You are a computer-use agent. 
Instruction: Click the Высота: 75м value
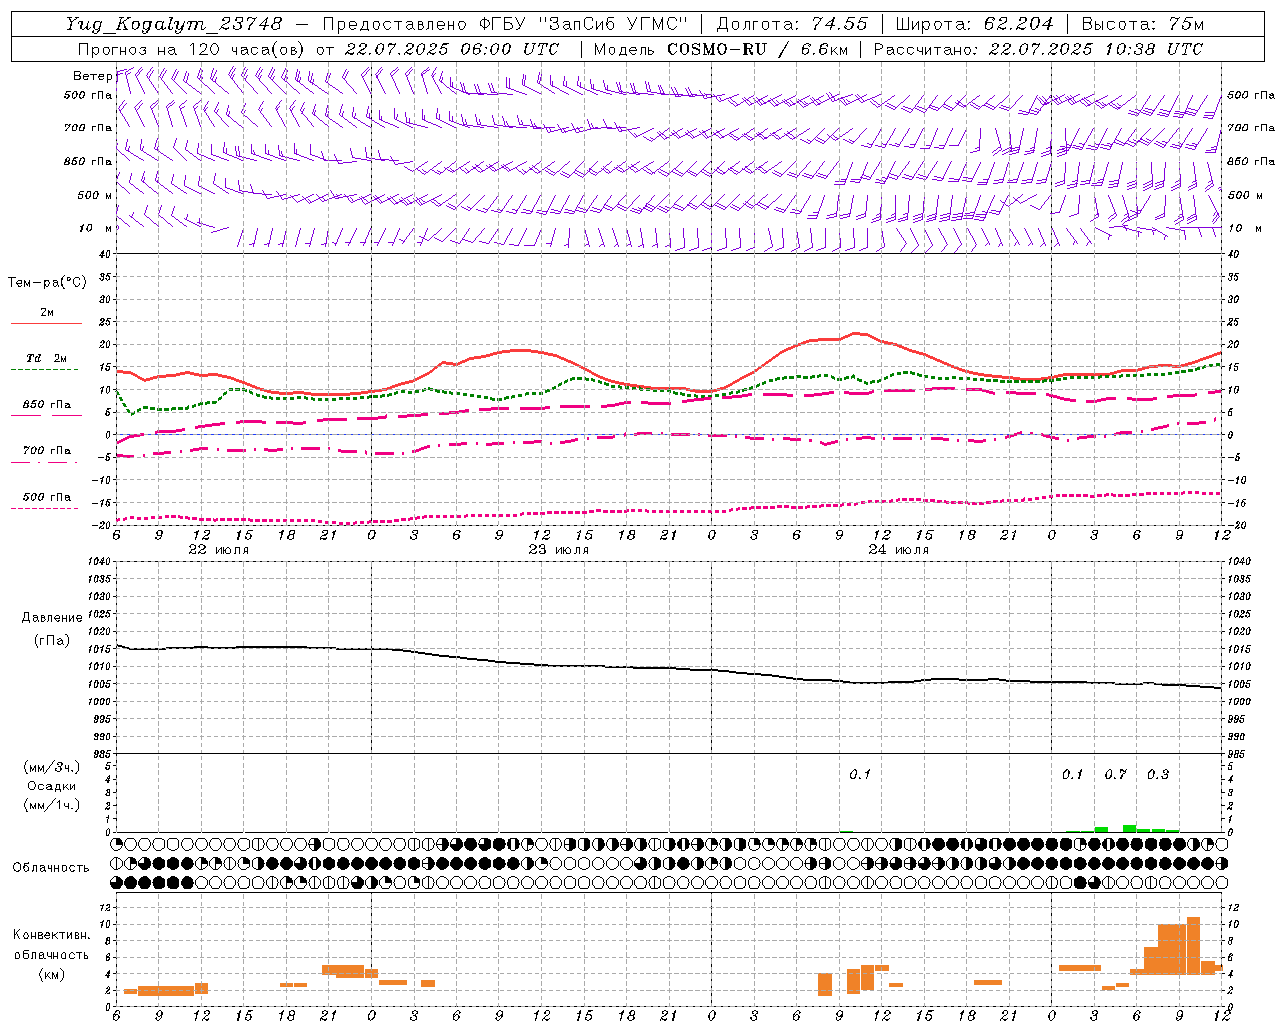coord(1142,24)
